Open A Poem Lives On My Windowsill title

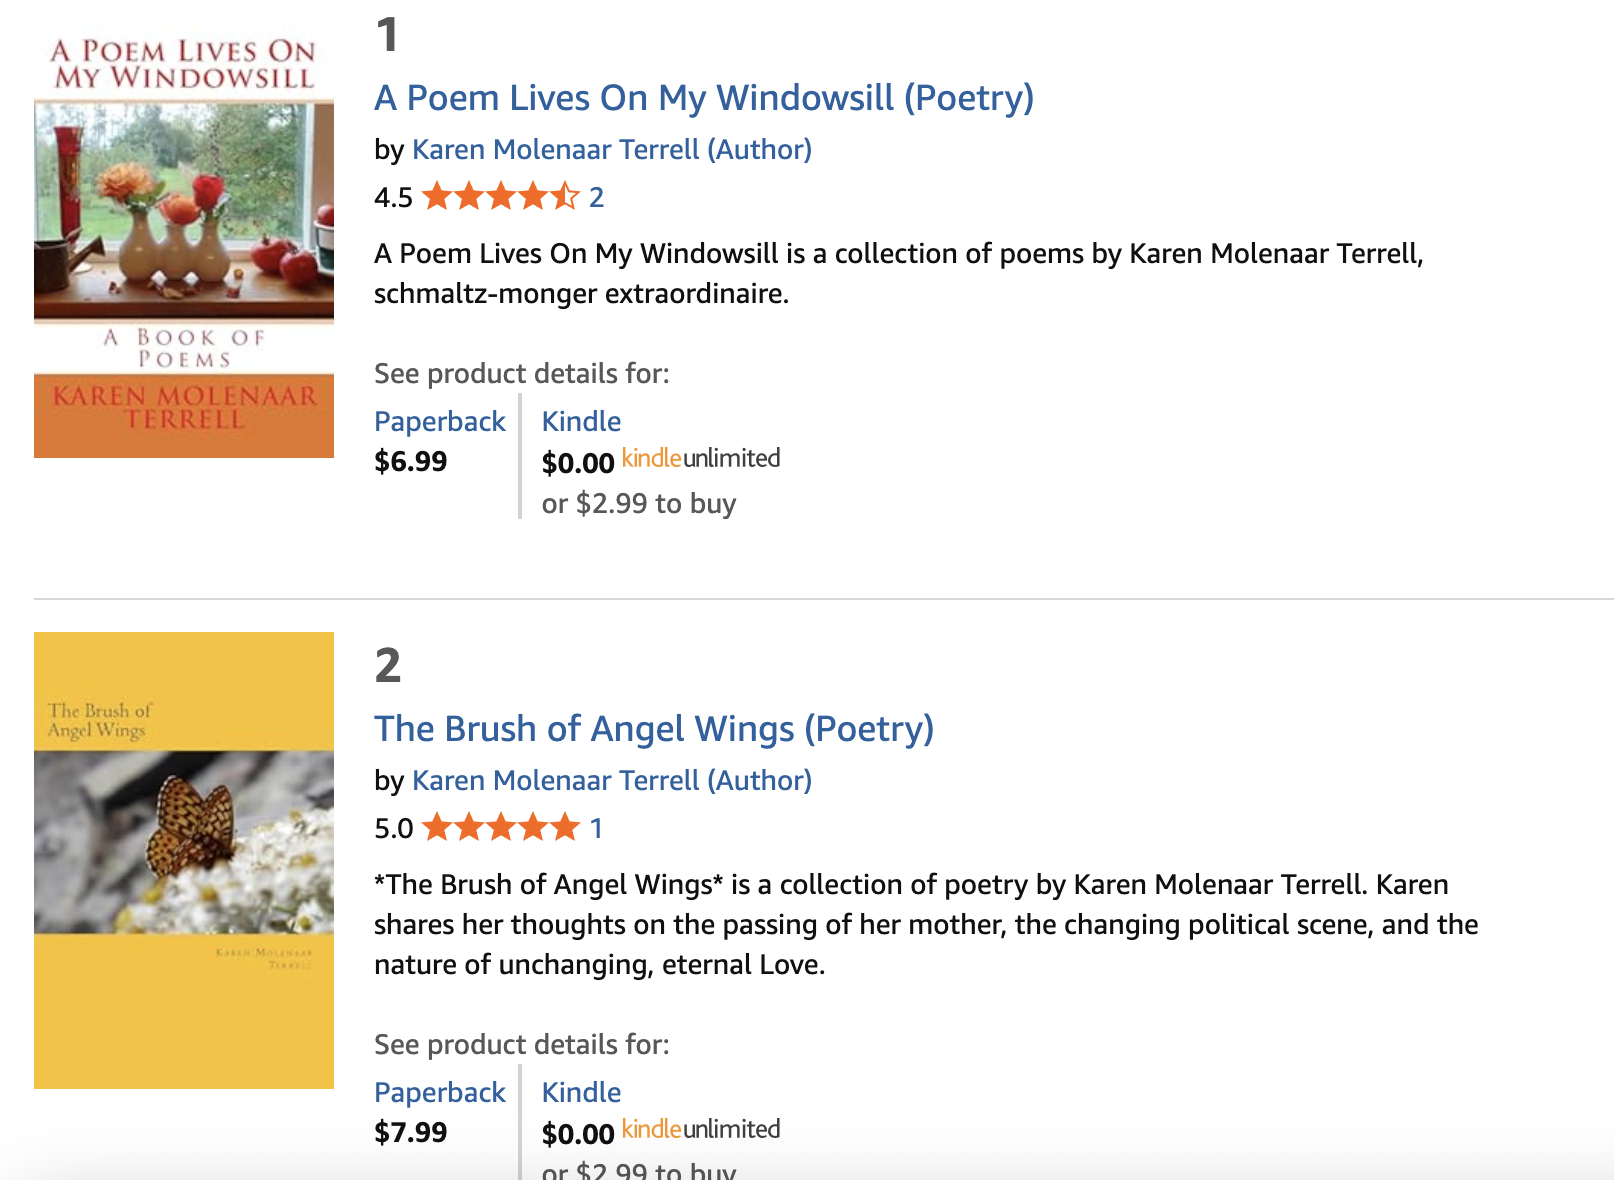(x=704, y=98)
